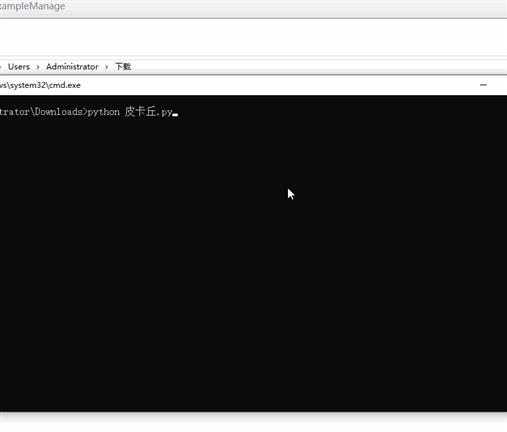Expand chevron between Administrator and 下载
The image size is (507, 432).
click(x=107, y=67)
